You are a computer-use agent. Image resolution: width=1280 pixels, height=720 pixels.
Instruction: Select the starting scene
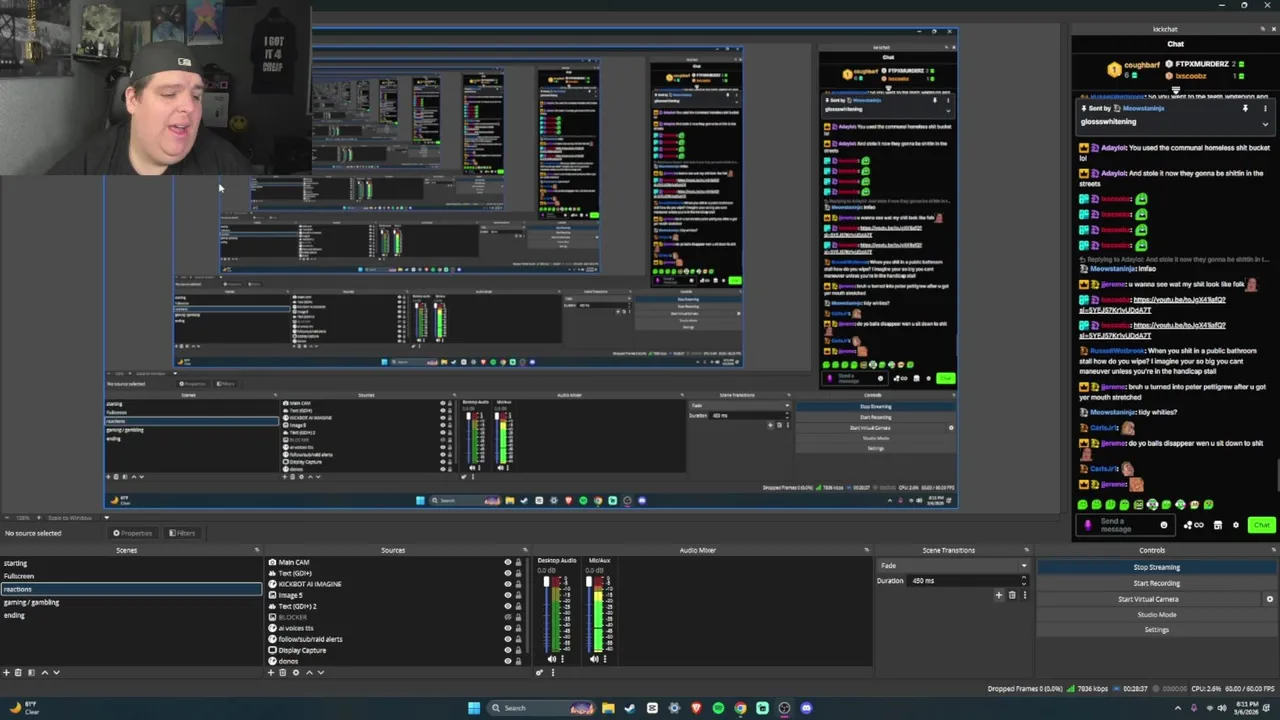(131, 563)
